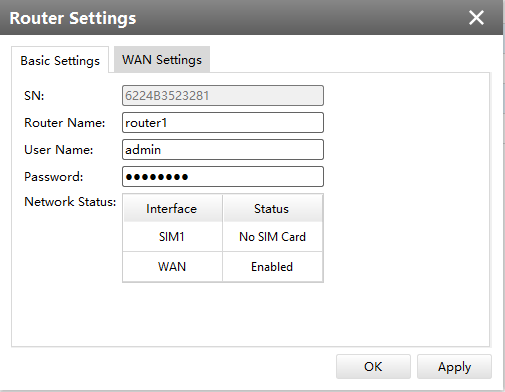Select the WAN interface cell
Screen dimensions: 505x392
point(172,267)
